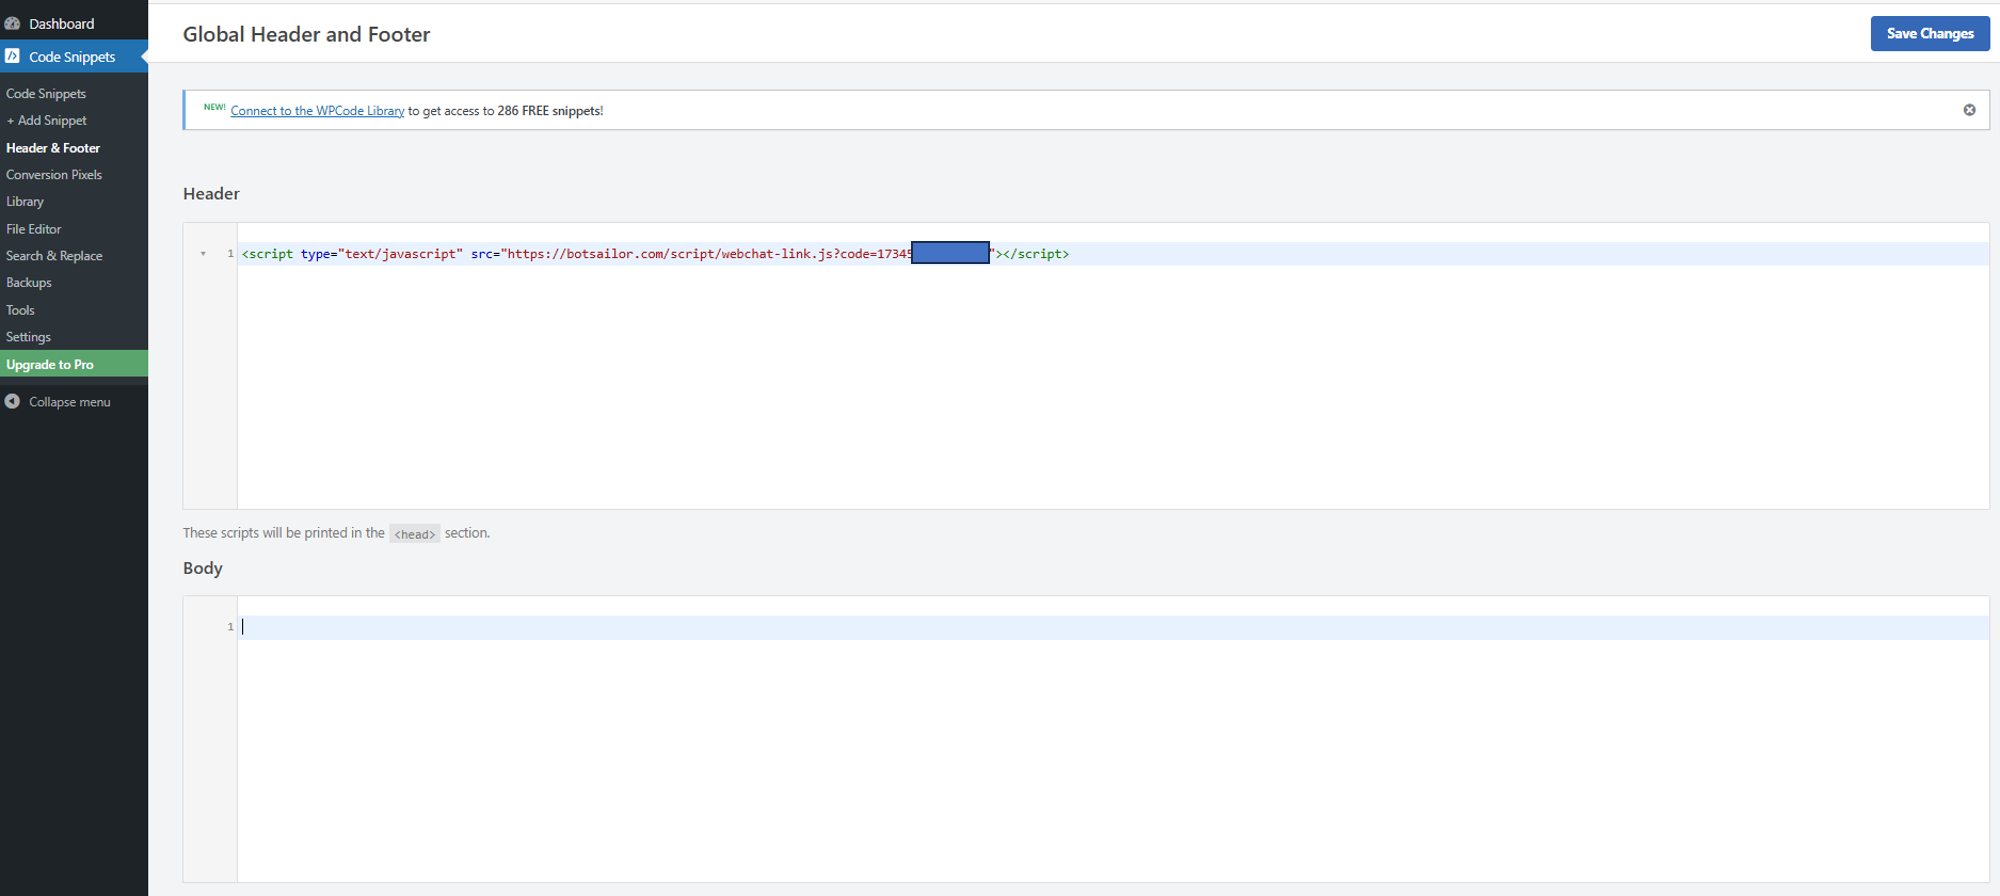The image size is (2000, 896).
Task: Dismiss the WPCode Library notice
Action: tap(1969, 110)
